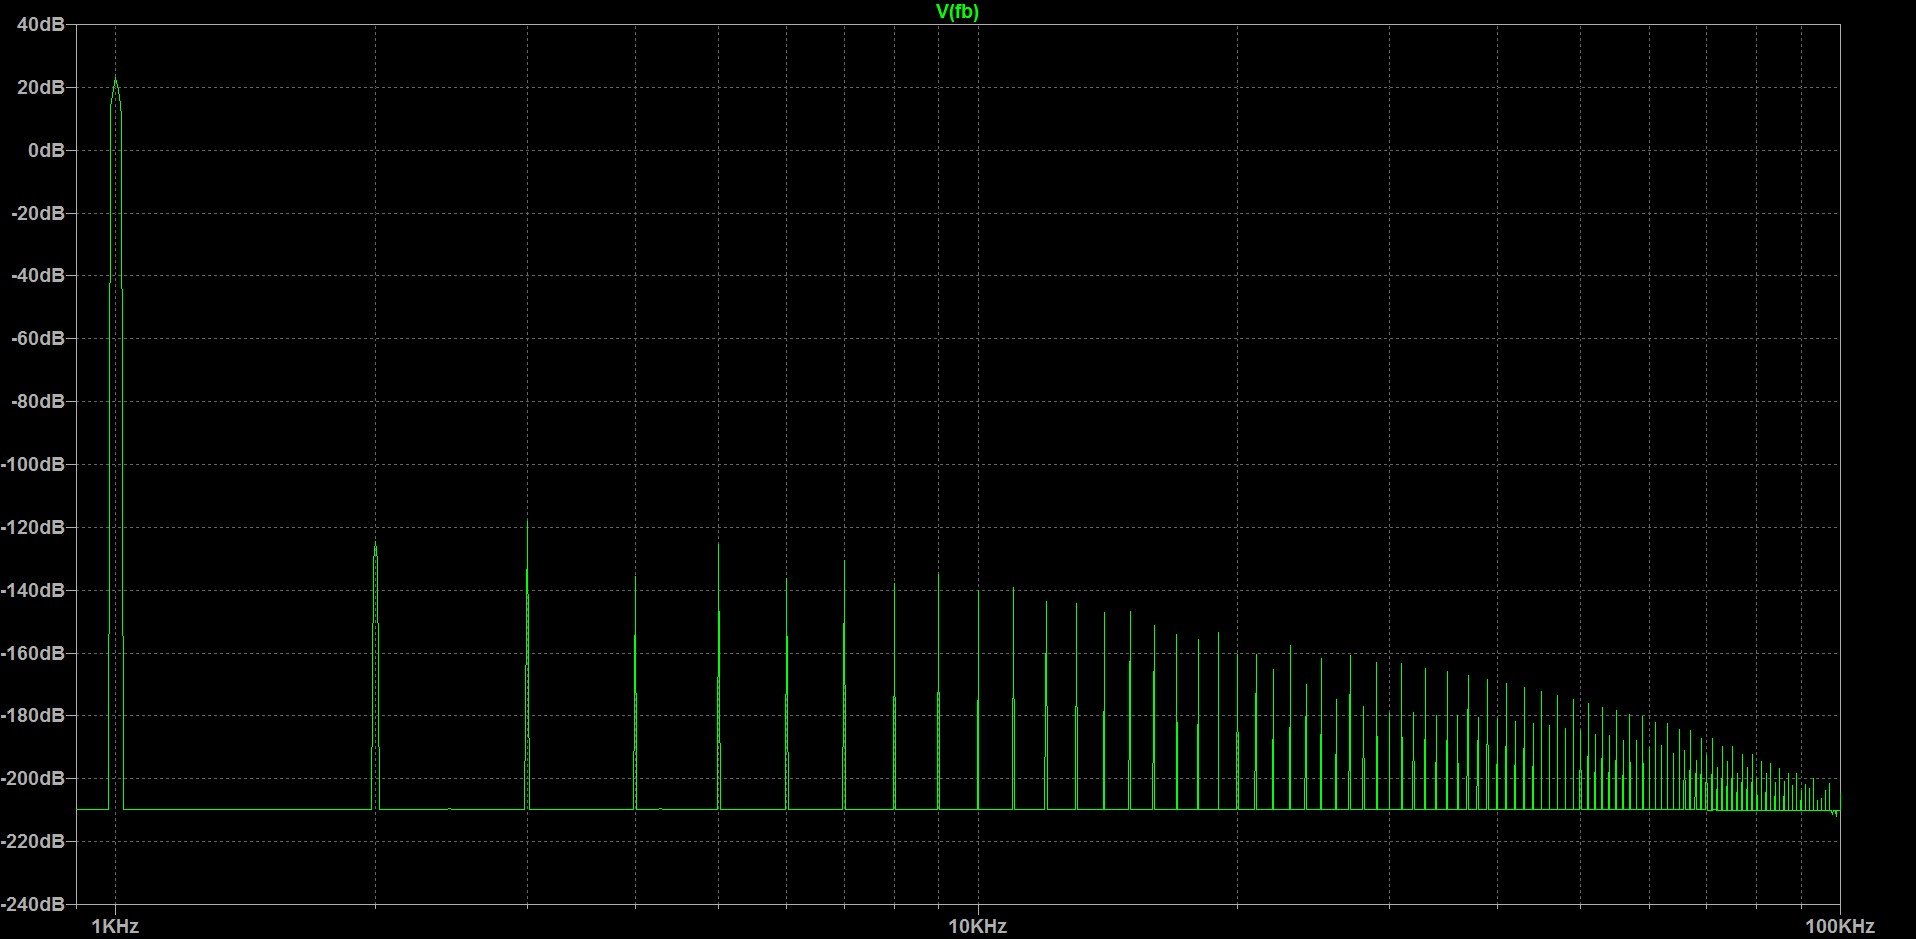This screenshot has height=939, width=1916.
Task: Click the -100dB axis label
Action: pyautogui.click(x=33, y=465)
